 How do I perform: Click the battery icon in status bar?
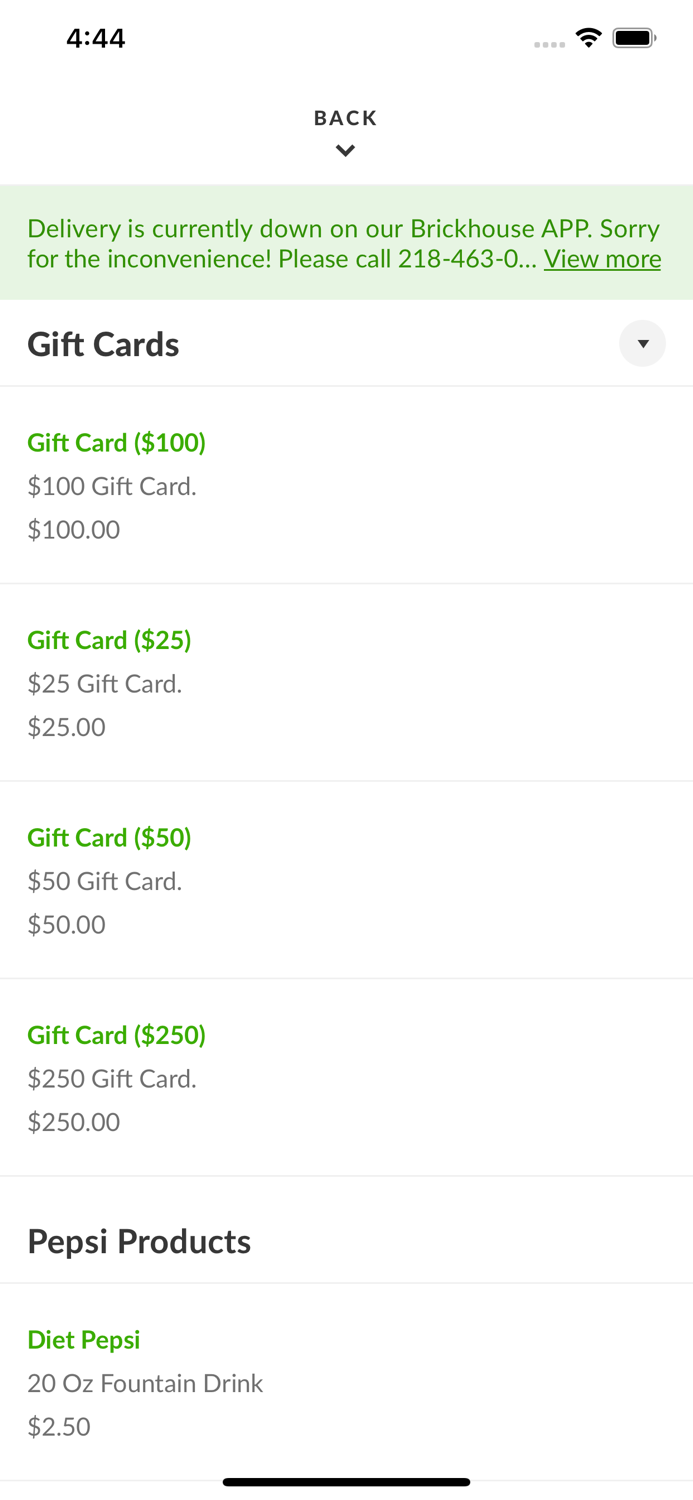coord(634,38)
